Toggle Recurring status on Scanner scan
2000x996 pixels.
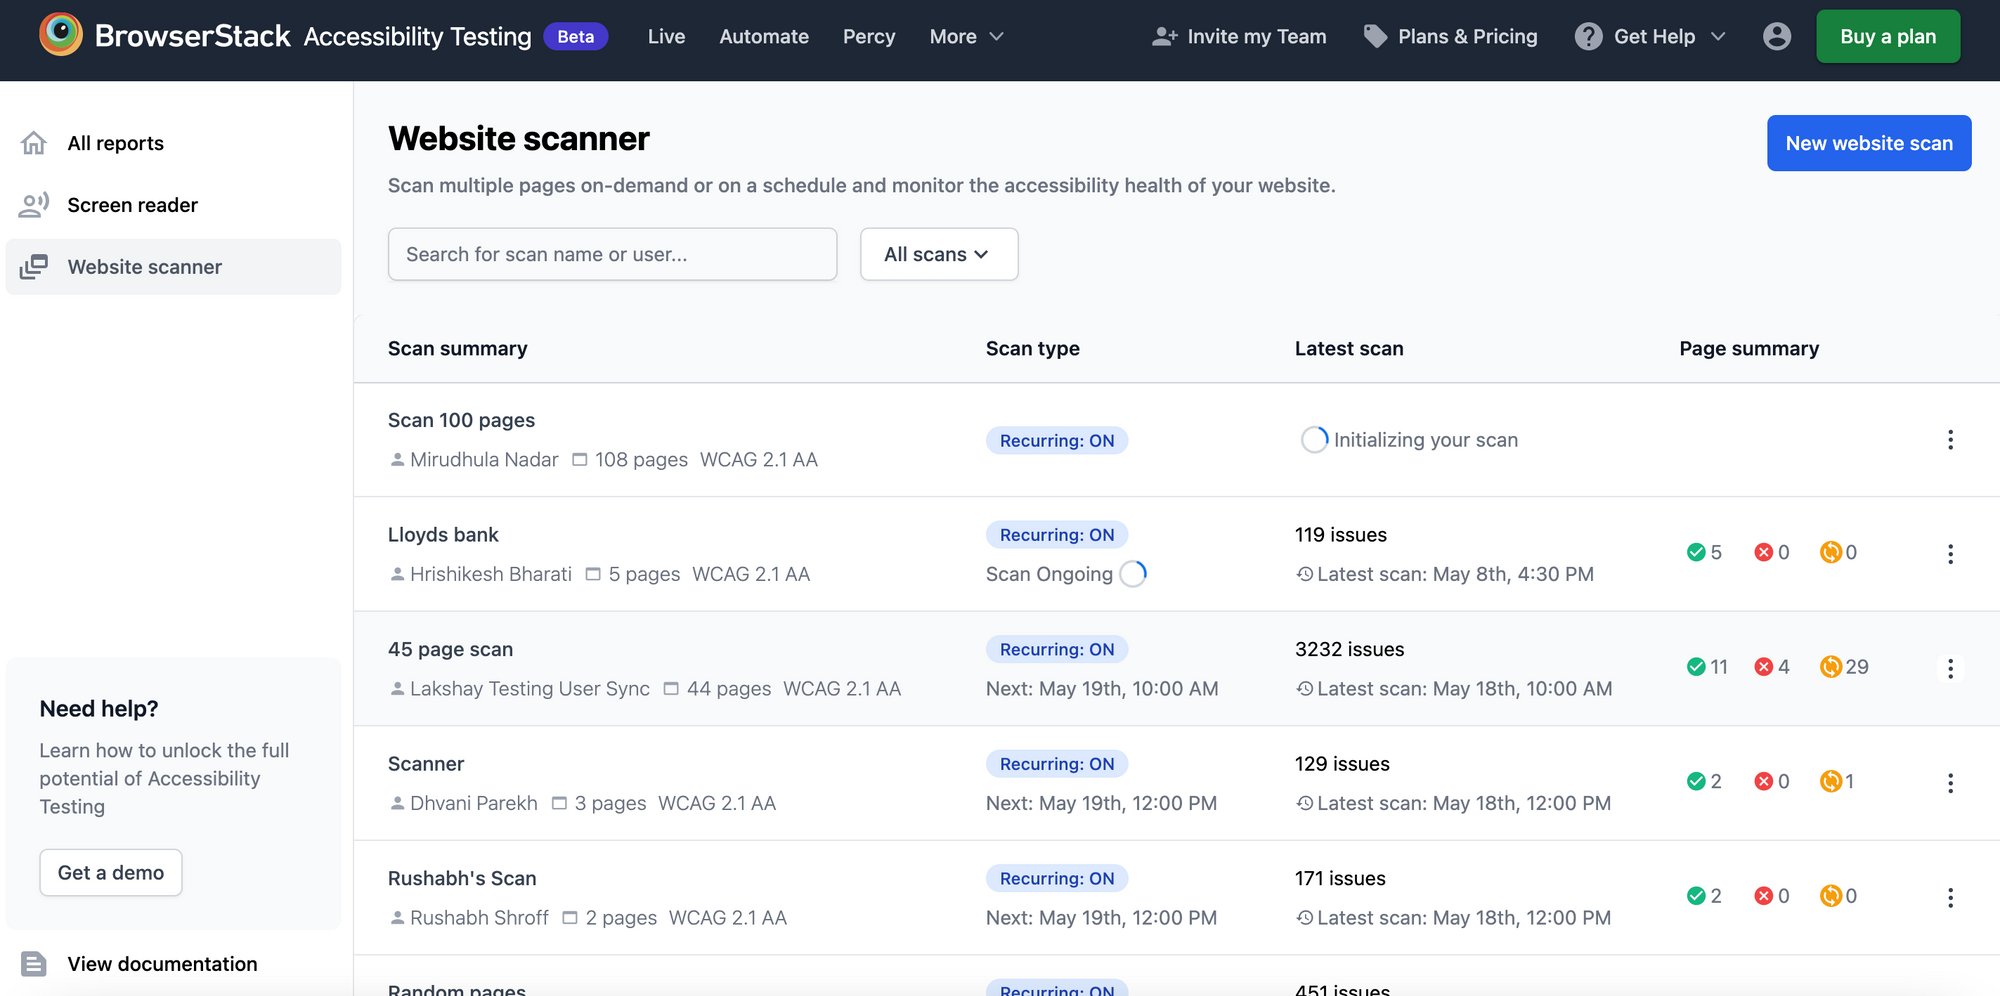tap(1057, 763)
